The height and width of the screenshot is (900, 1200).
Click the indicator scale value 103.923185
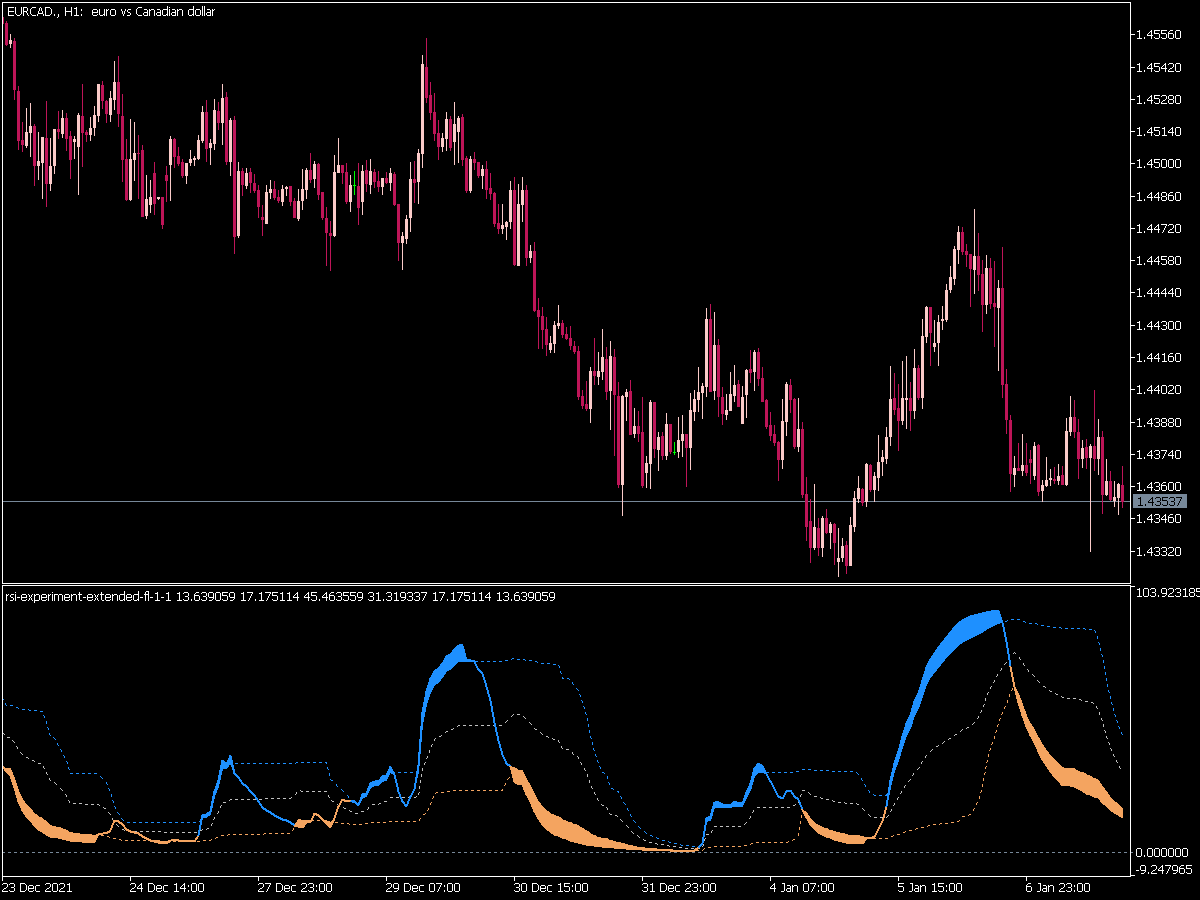1166,593
